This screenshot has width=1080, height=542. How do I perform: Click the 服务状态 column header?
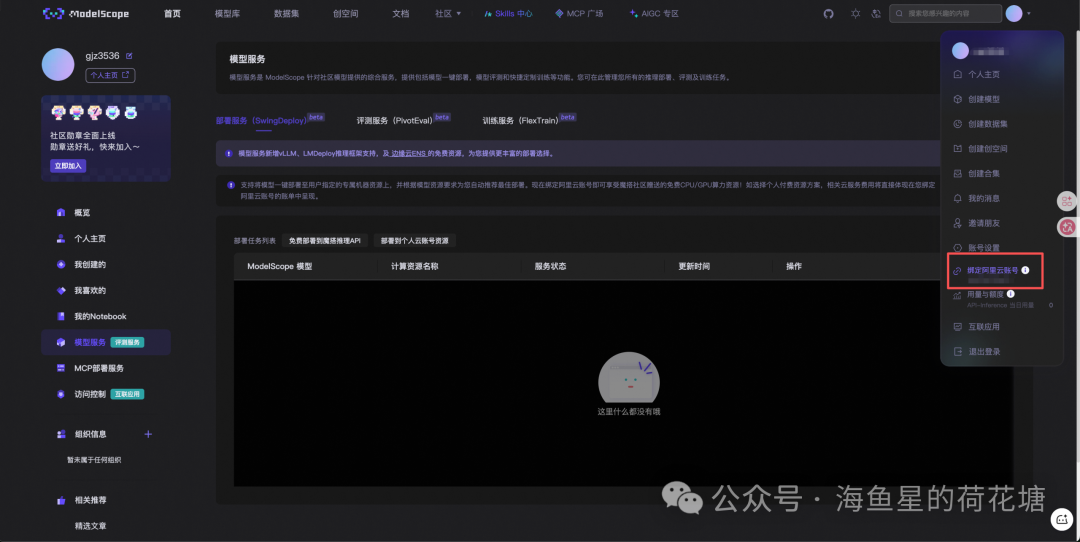550,267
